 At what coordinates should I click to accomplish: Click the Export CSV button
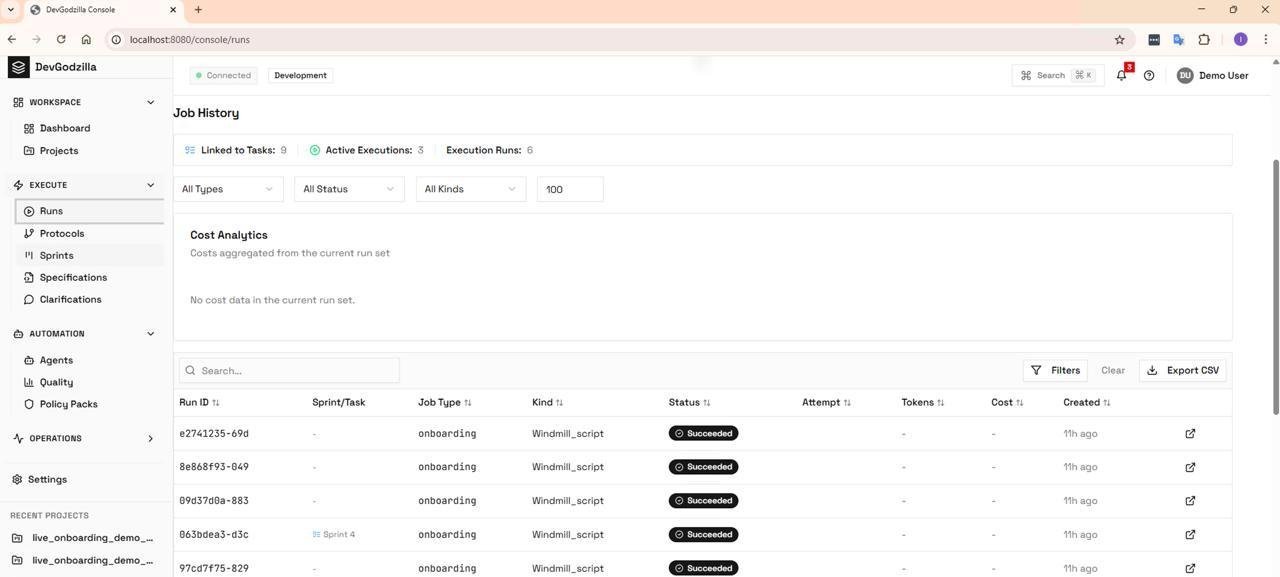click(1183, 371)
